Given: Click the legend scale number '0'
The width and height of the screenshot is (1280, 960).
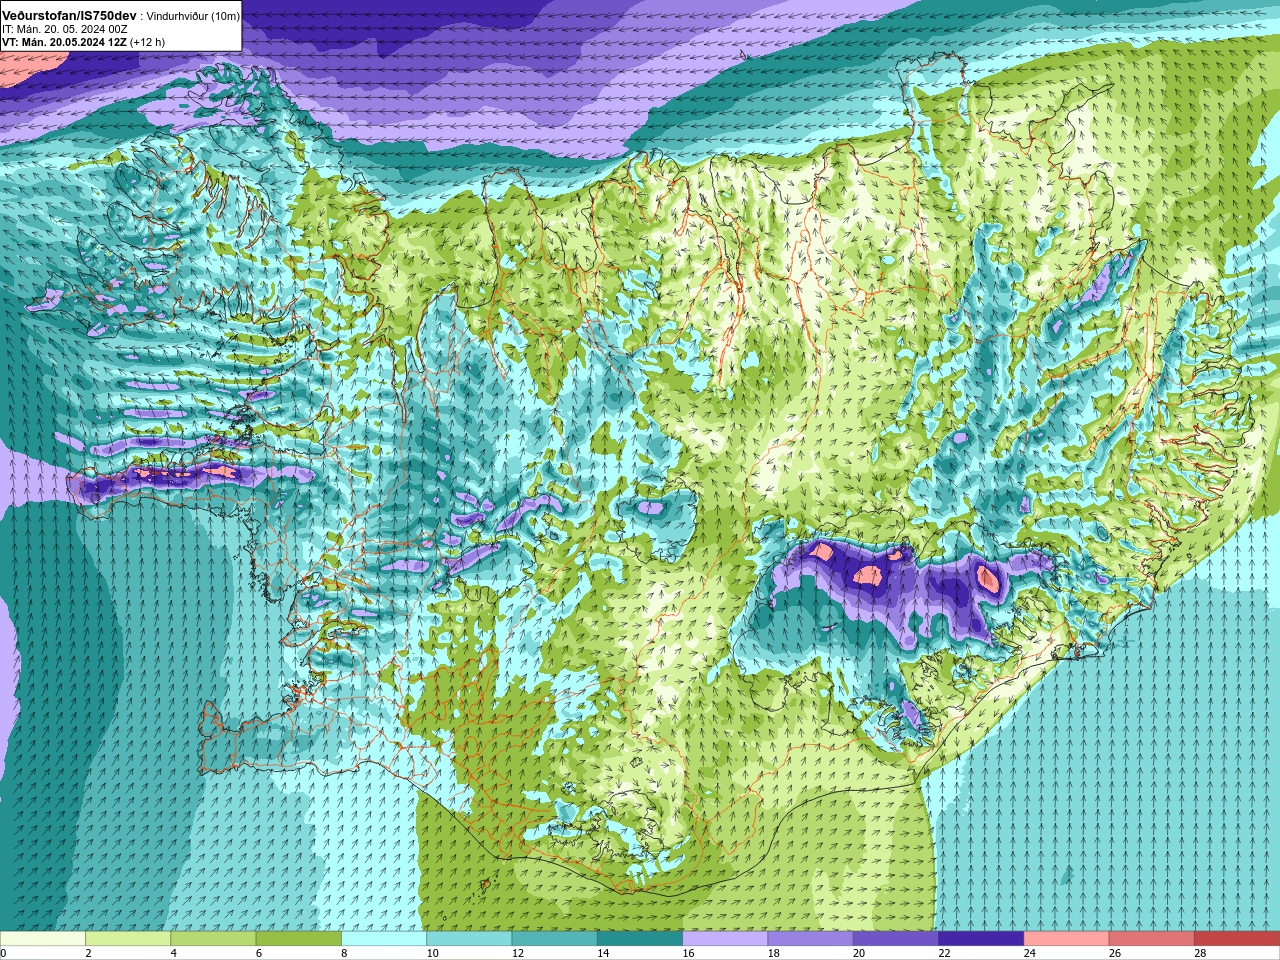Looking at the screenshot, I should point(4,953).
